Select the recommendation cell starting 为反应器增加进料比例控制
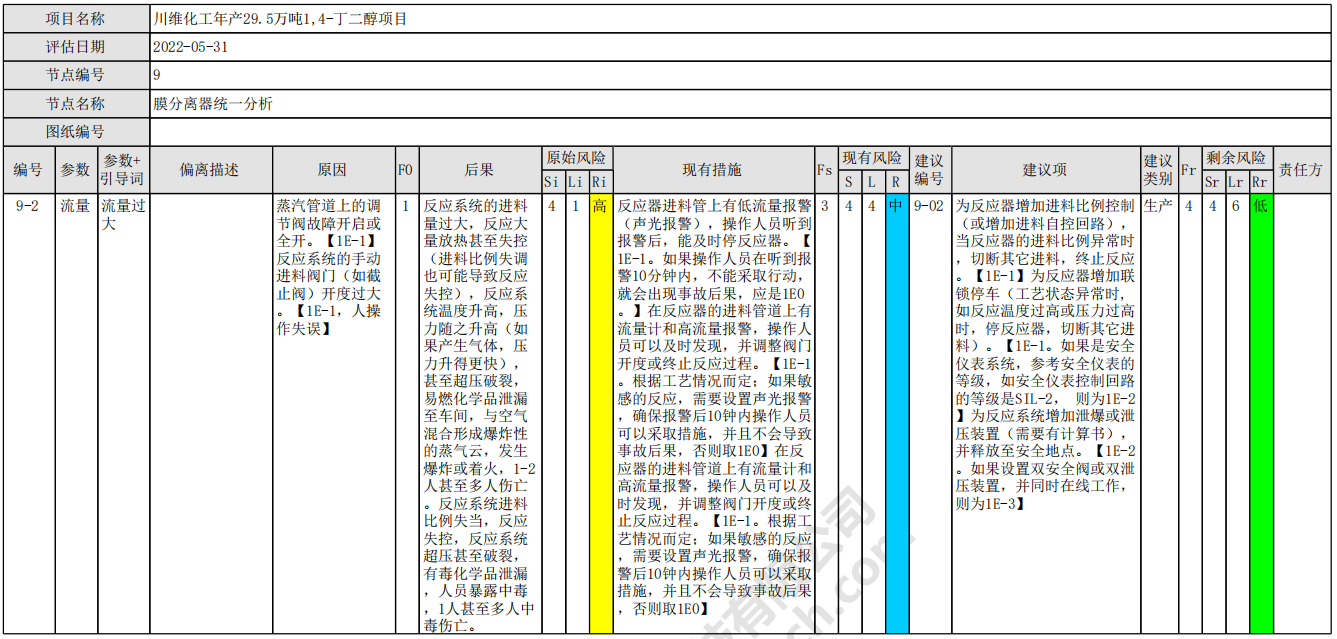 (1045, 414)
